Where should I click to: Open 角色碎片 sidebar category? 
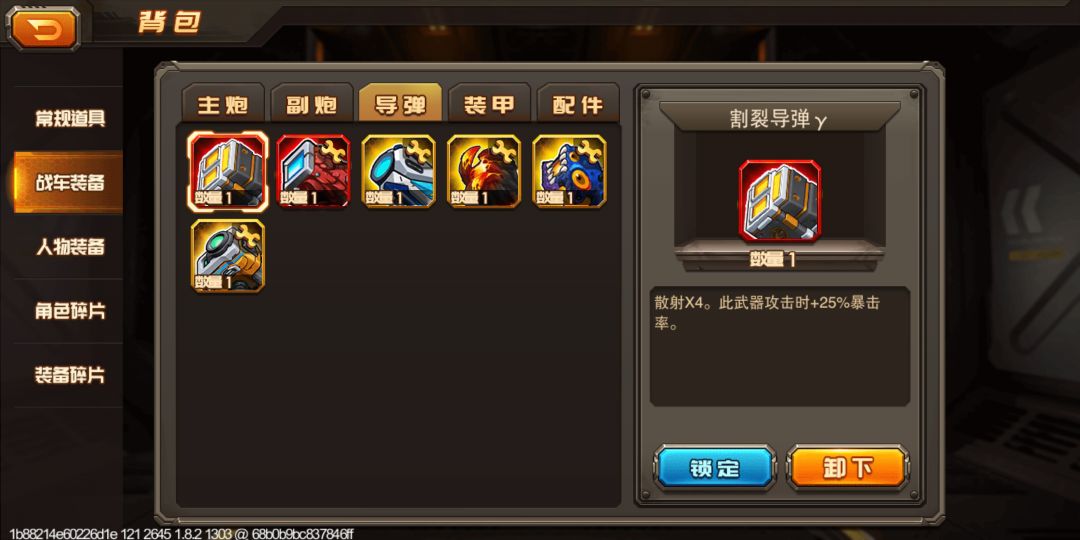(x=70, y=311)
